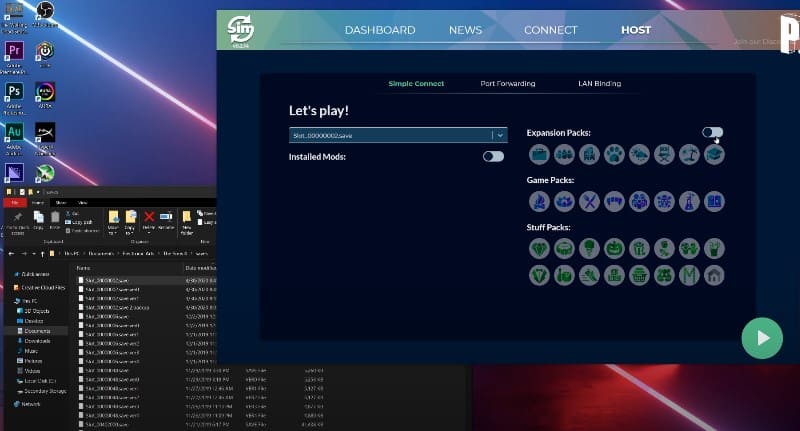Open Adobe Photoshop desktop shortcut

pyautogui.click(x=15, y=92)
